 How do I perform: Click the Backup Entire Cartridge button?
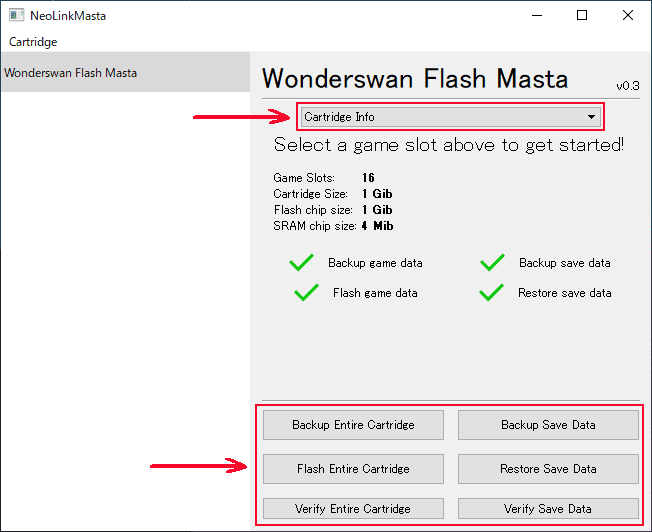(353, 425)
